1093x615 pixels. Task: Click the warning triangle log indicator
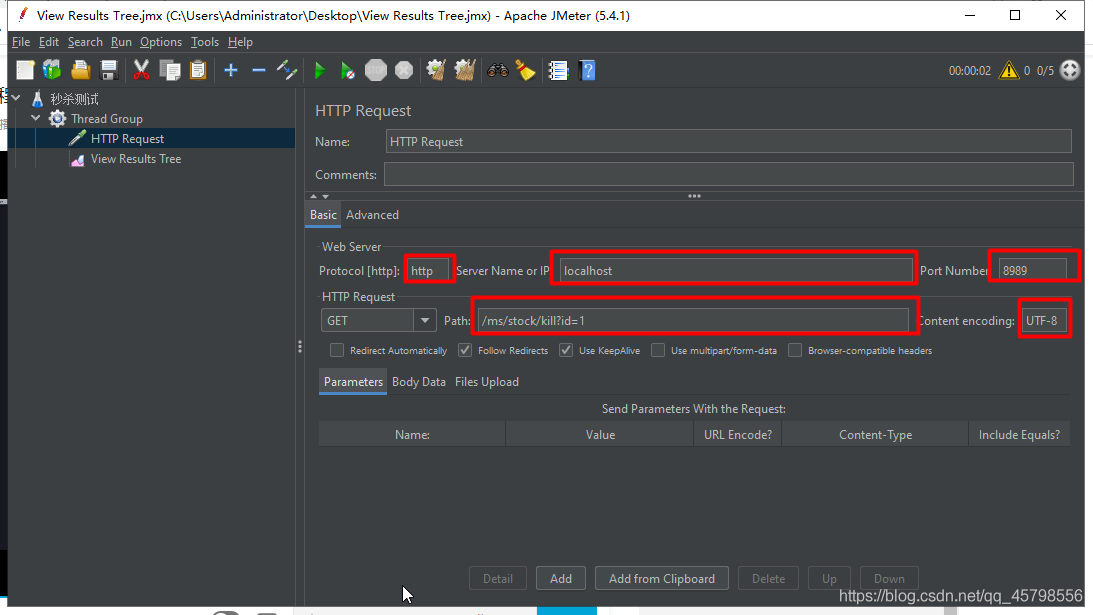point(1009,70)
